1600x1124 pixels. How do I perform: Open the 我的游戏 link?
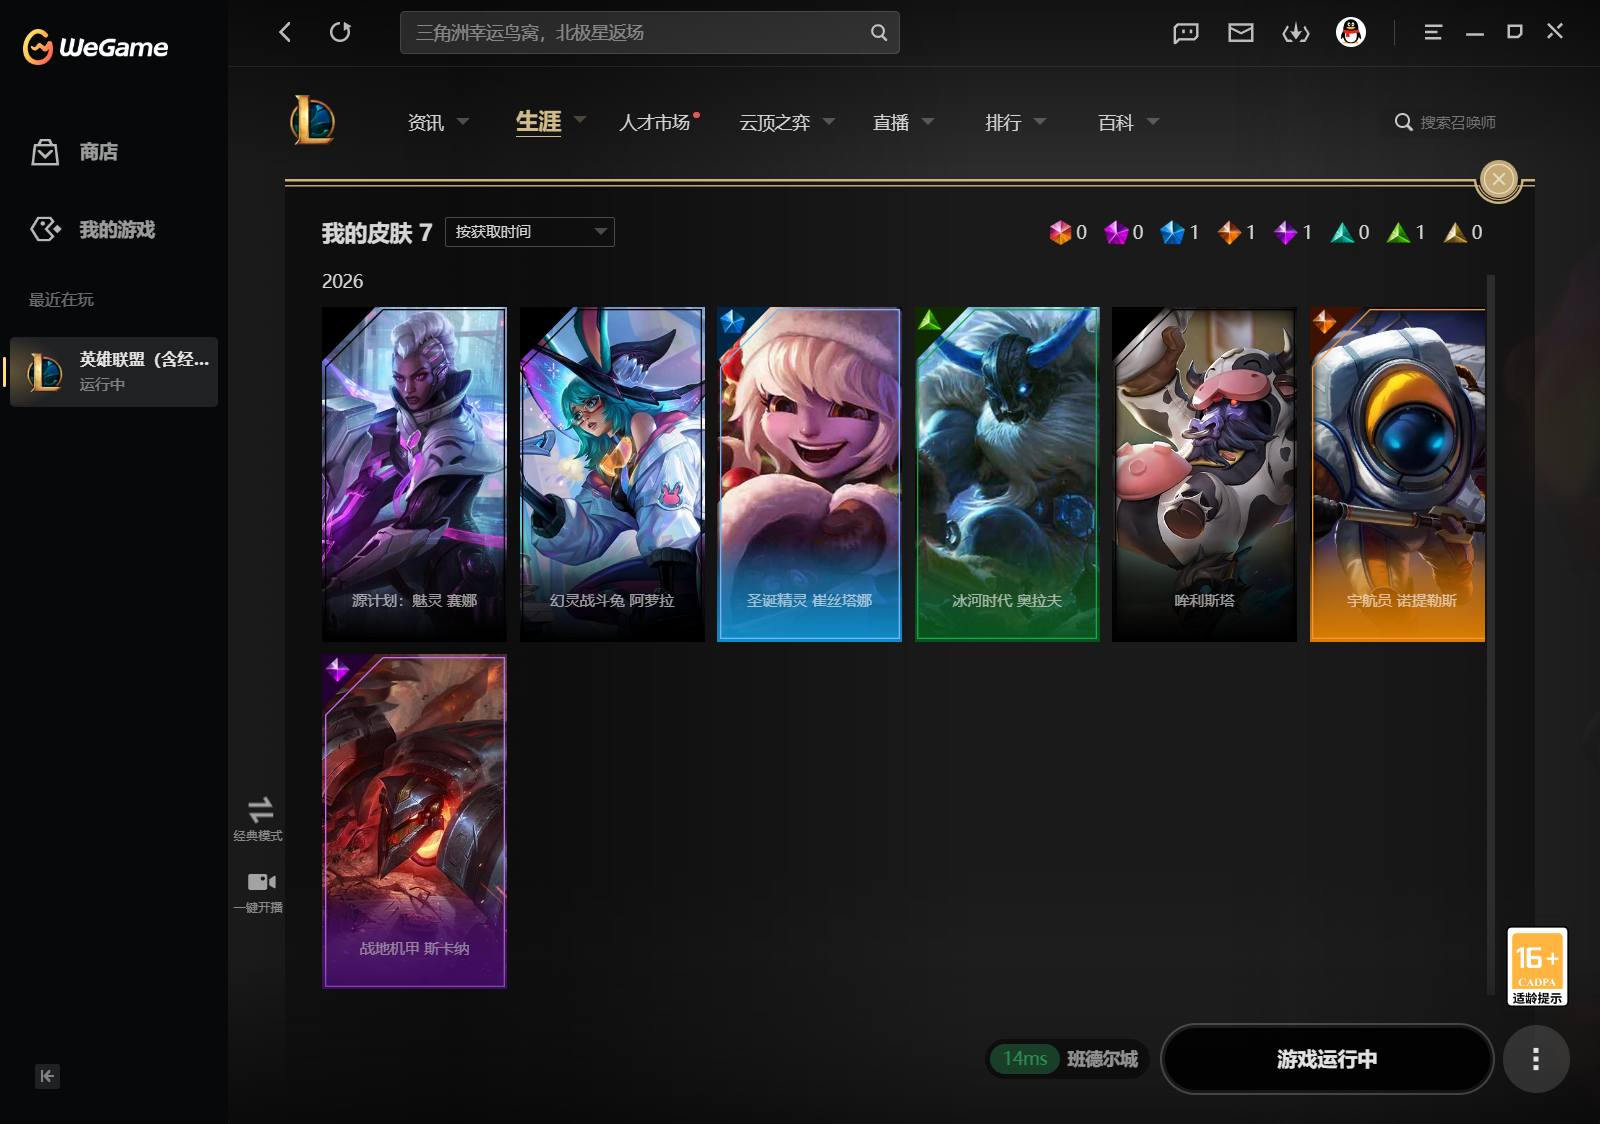coord(117,229)
